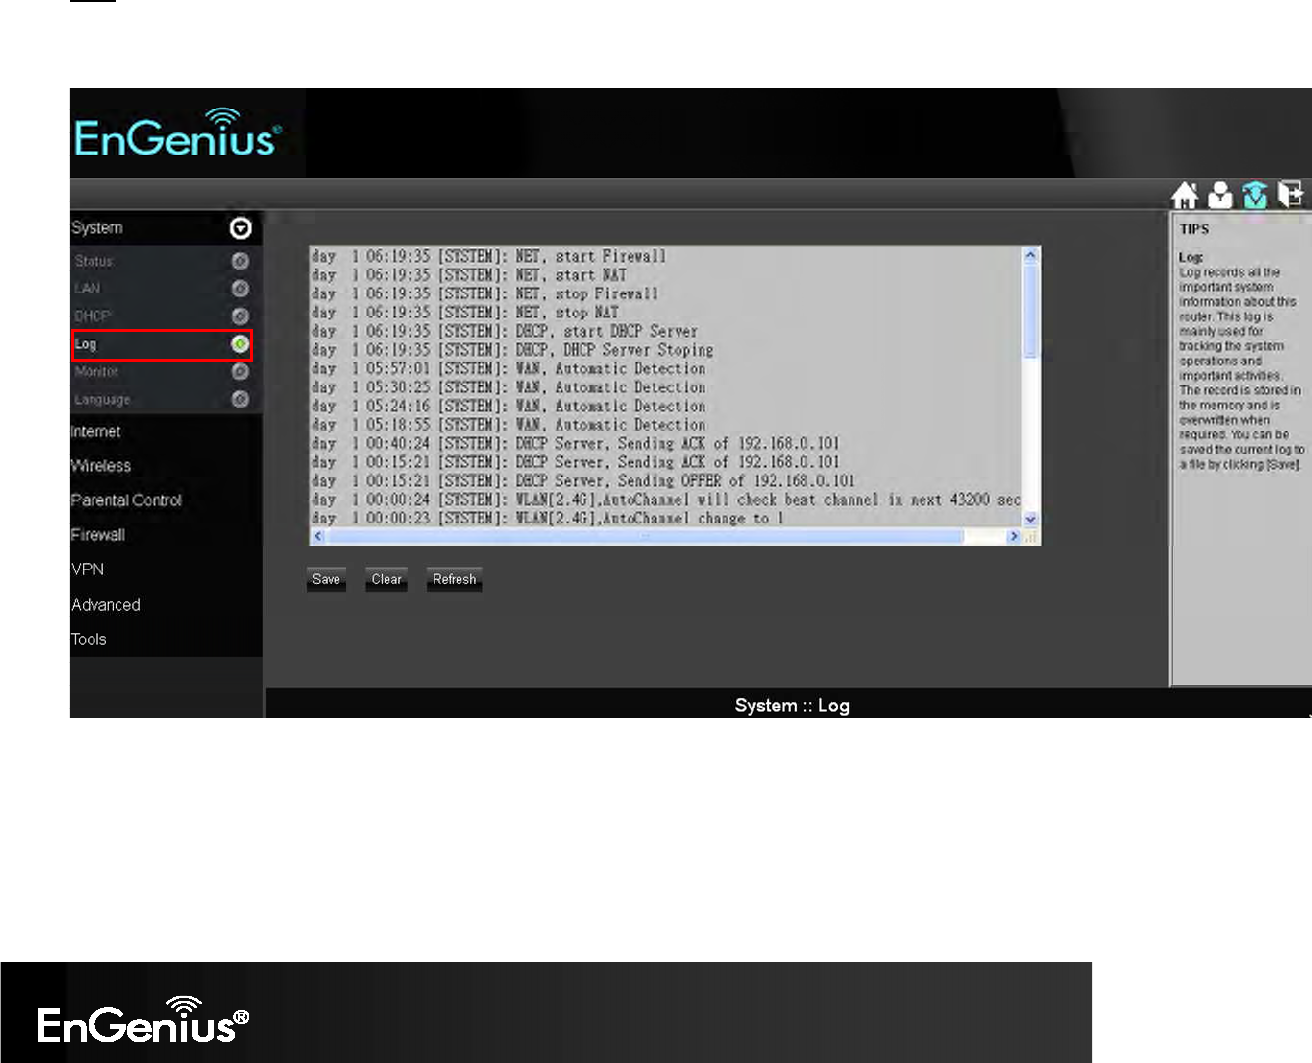The image size is (1312, 1063).
Task: Select the 05:18:55 "WAN, Automatic Detection" log line
Action: pos(509,425)
